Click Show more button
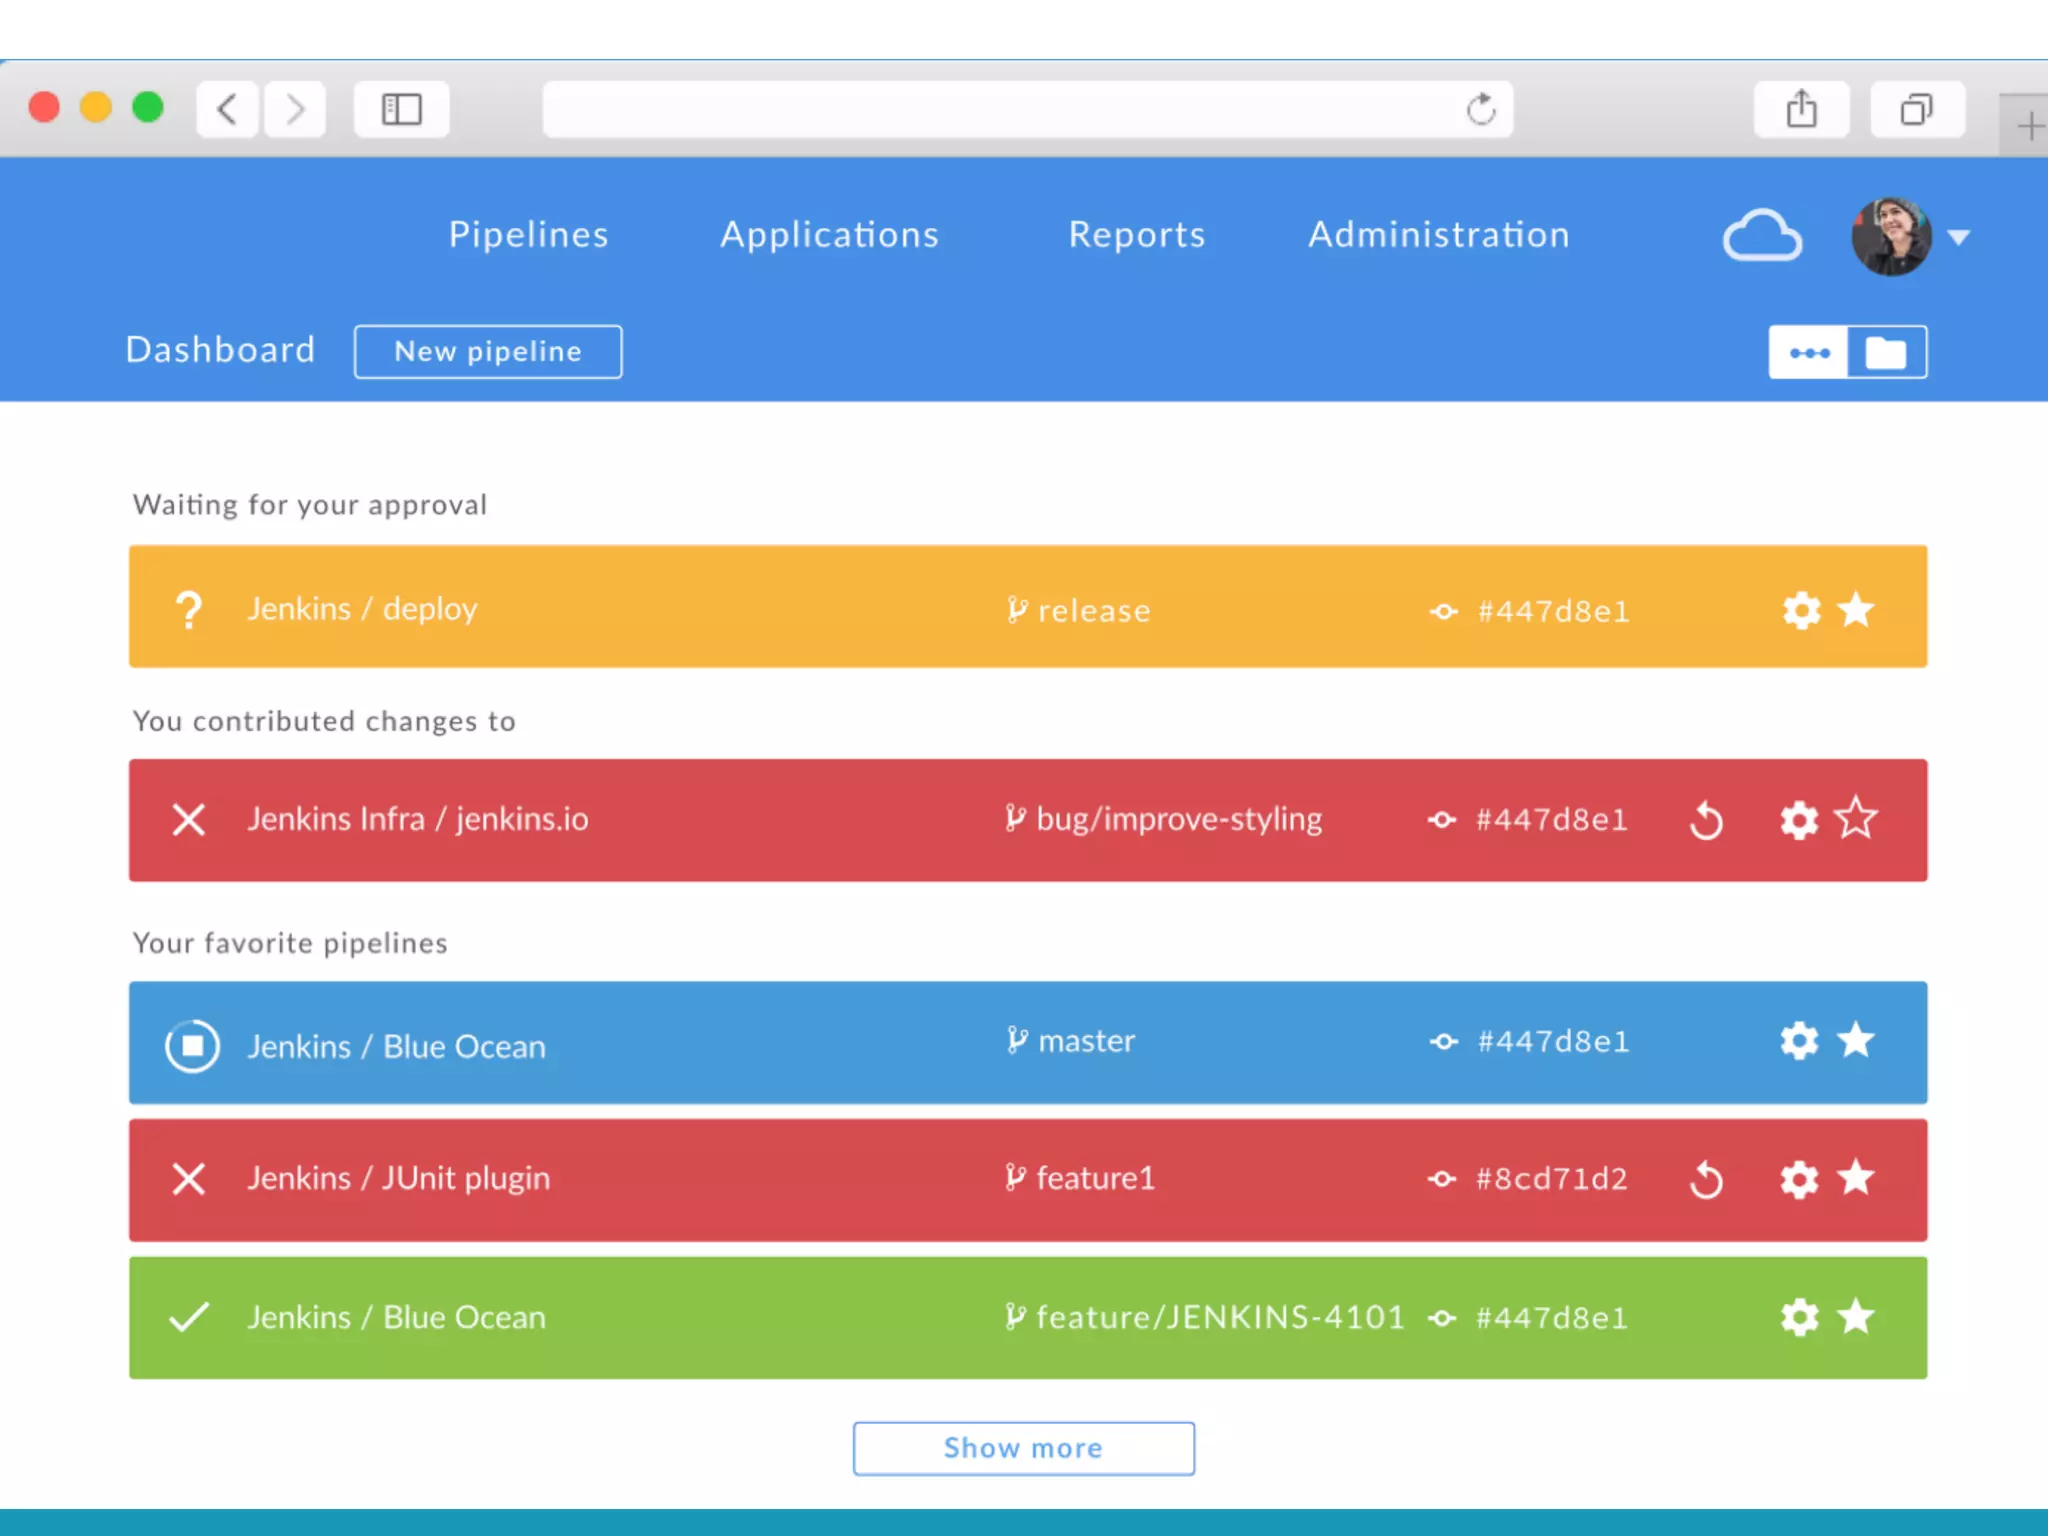 point(1023,1448)
